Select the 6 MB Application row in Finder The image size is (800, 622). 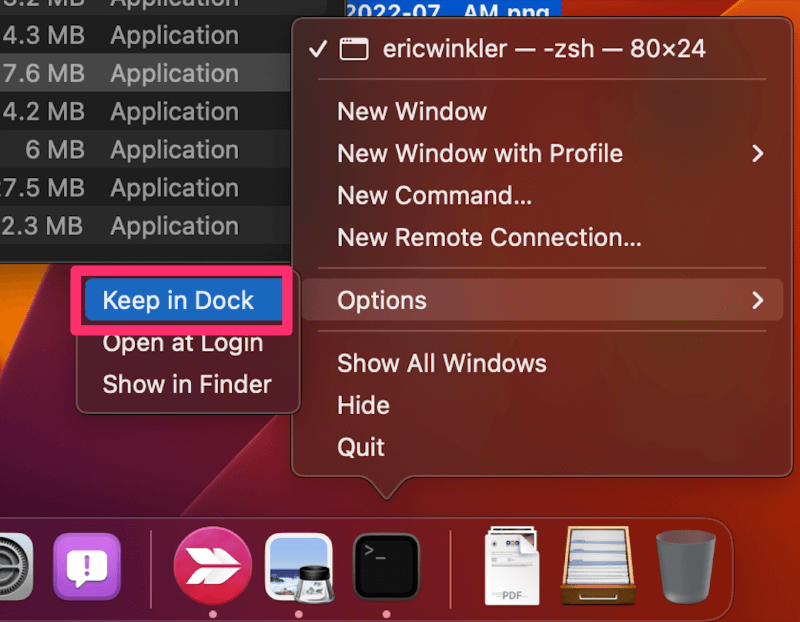coord(145,150)
